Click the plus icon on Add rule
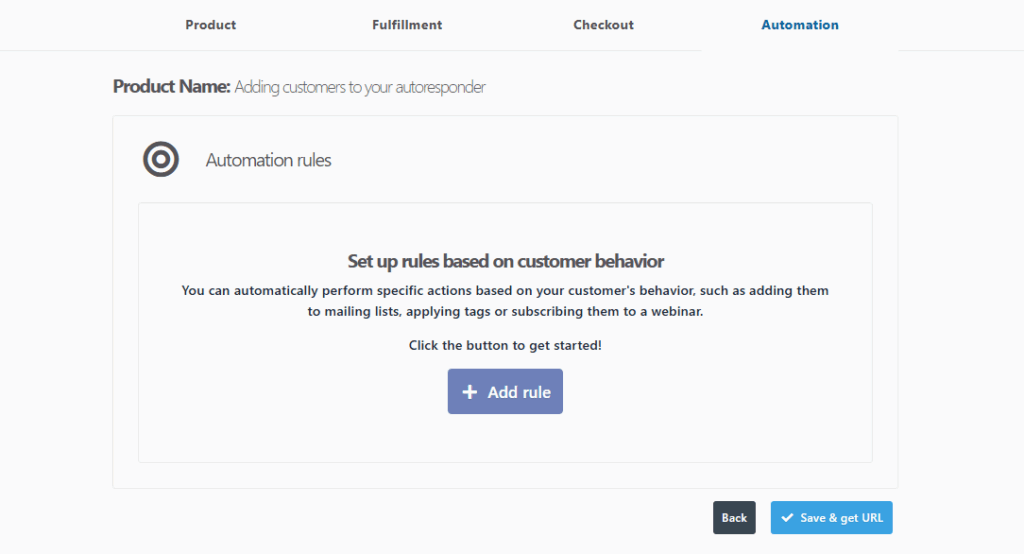 pos(470,392)
